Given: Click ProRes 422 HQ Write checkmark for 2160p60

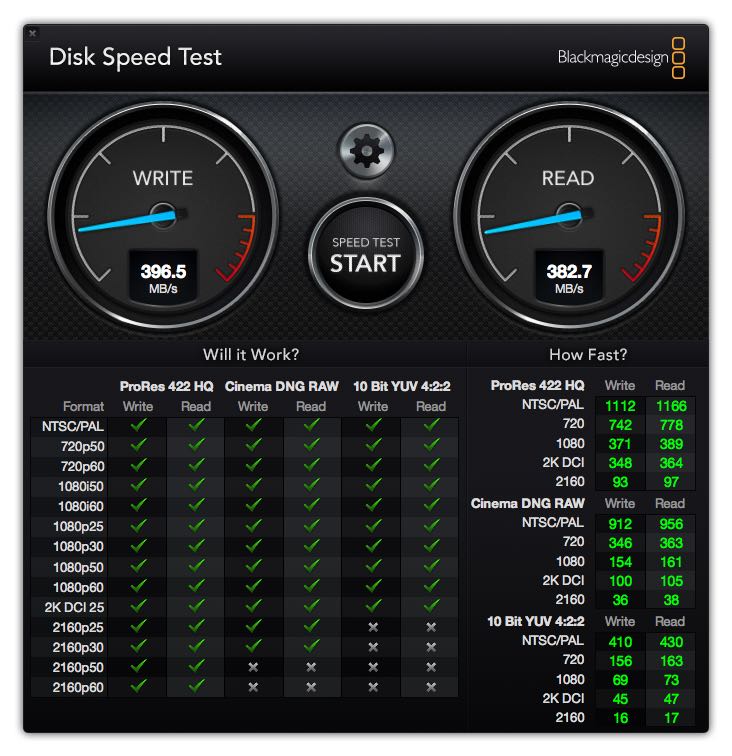Looking at the screenshot, I should click(x=138, y=686).
